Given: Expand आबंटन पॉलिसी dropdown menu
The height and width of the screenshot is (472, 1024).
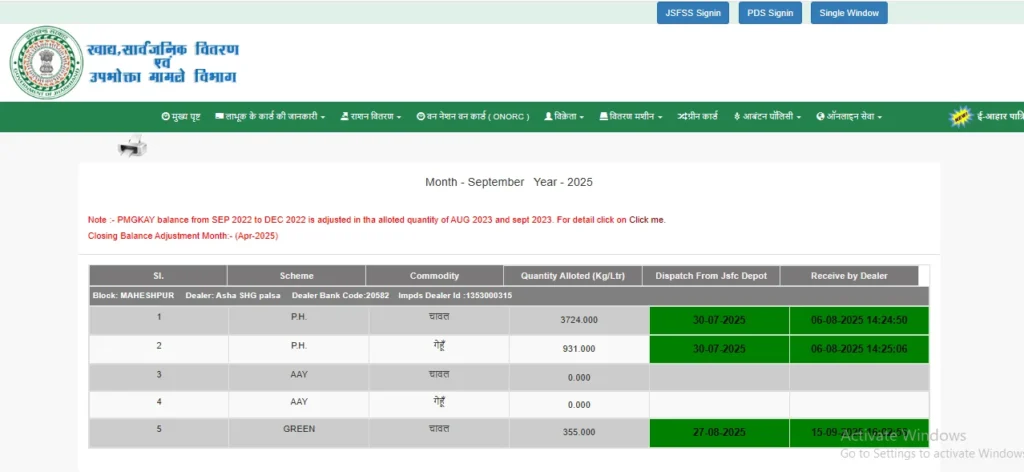Looking at the screenshot, I should (x=767, y=117).
